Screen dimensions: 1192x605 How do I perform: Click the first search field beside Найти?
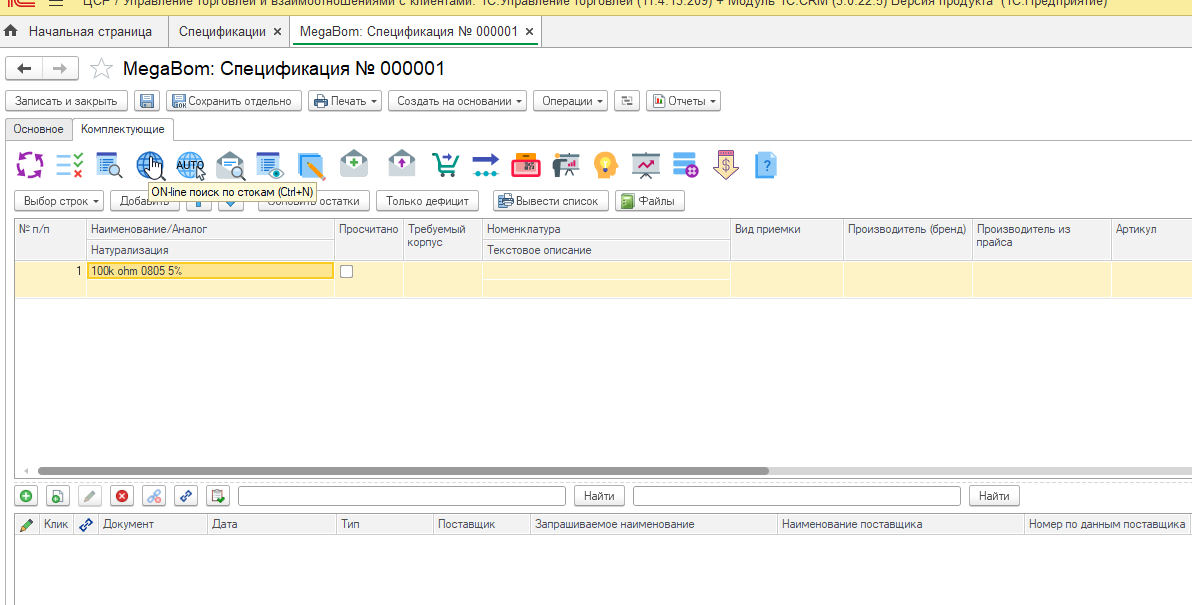pos(403,496)
